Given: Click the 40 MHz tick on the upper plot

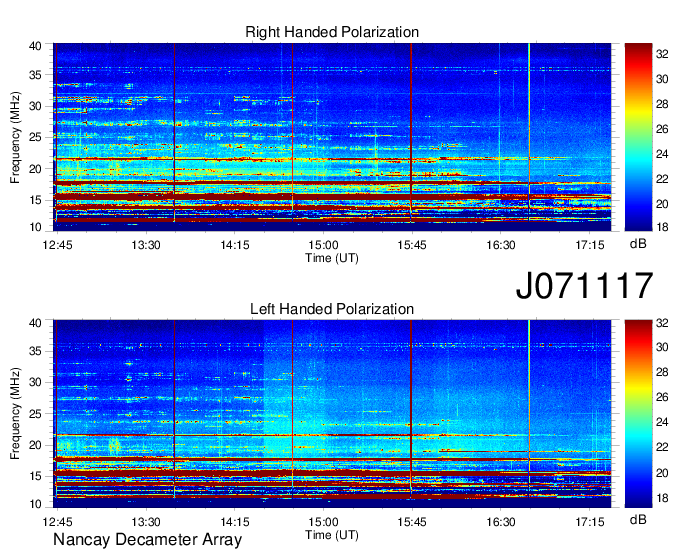Looking at the screenshot, I should pyautogui.click(x=35, y=46).
